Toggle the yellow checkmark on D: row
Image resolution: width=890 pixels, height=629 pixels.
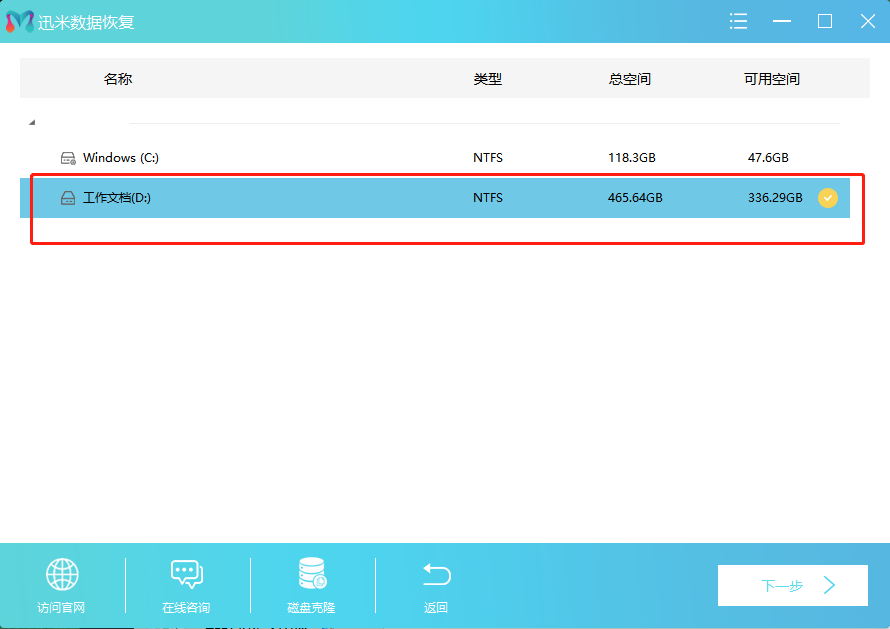(x=828, y=198)
